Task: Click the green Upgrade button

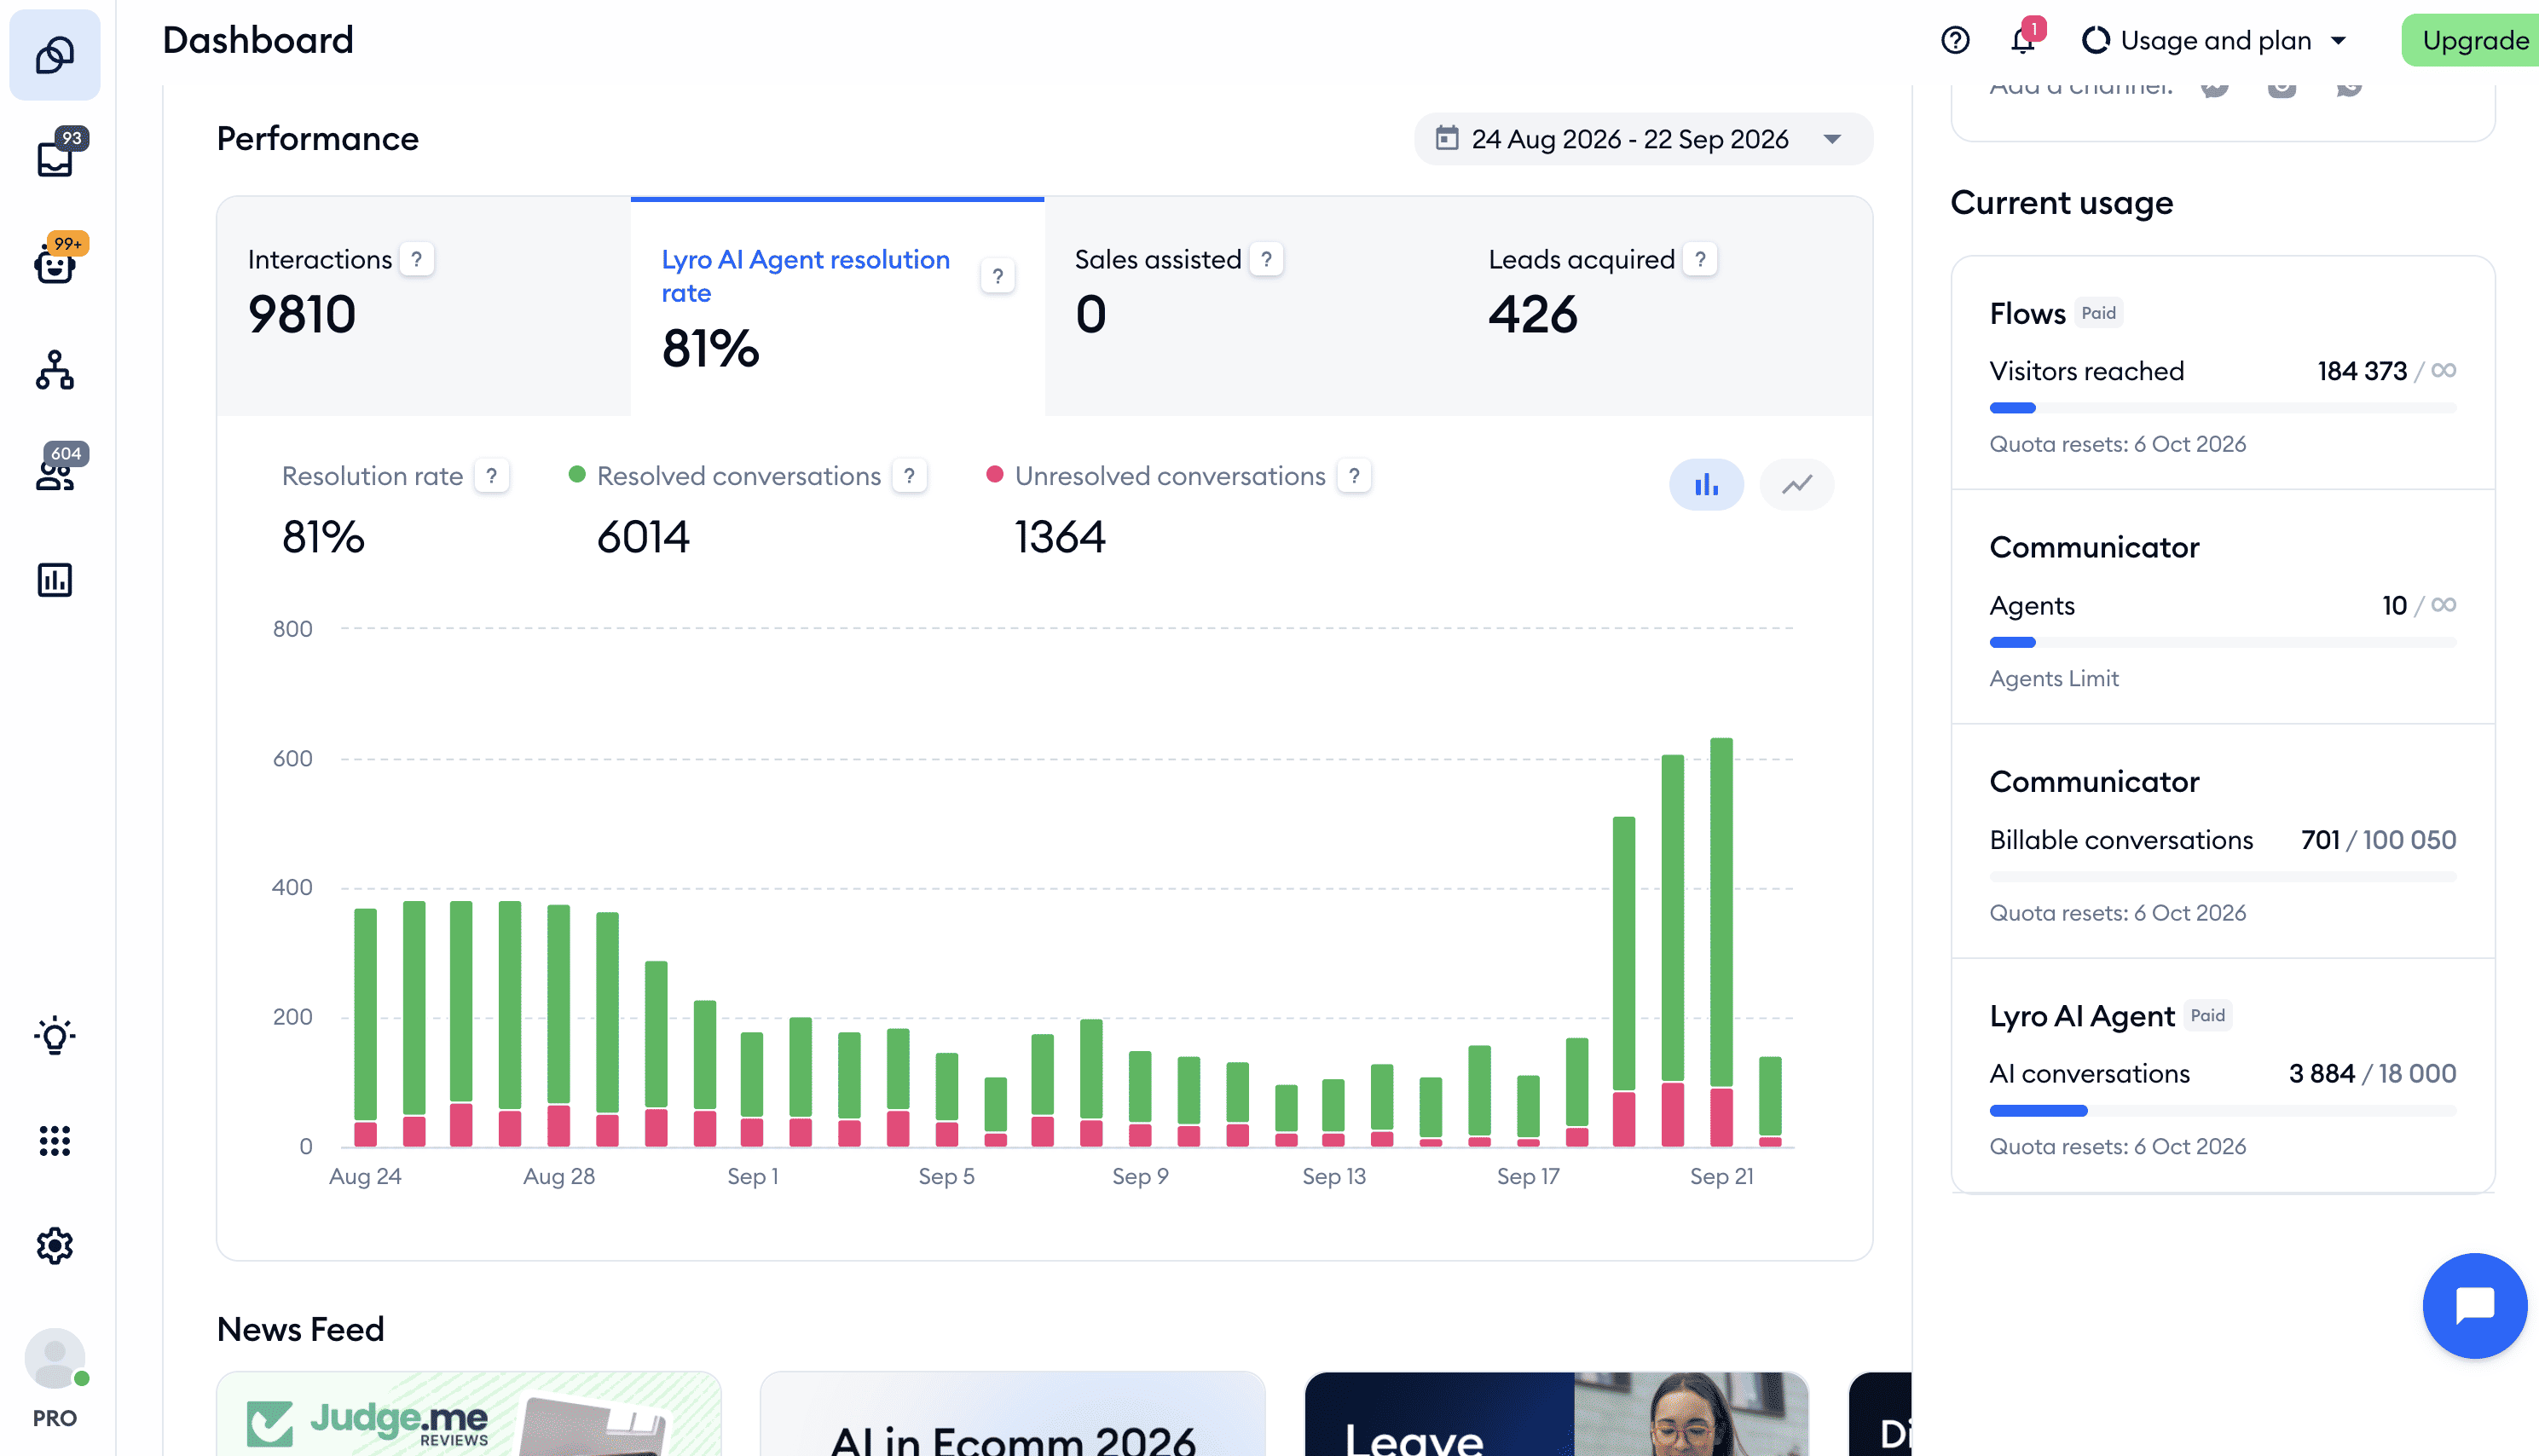Action: click(2470, 40)
